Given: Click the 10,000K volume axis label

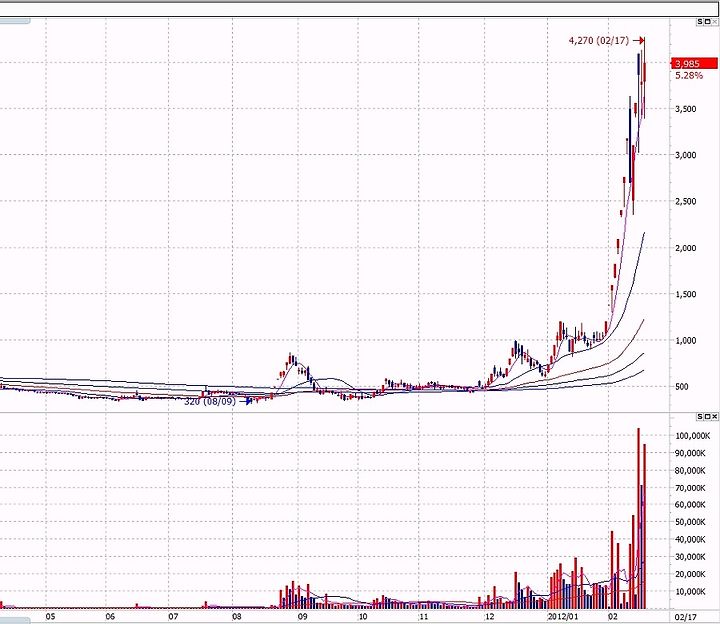Looking at the screenshot, I should (690, 592).
